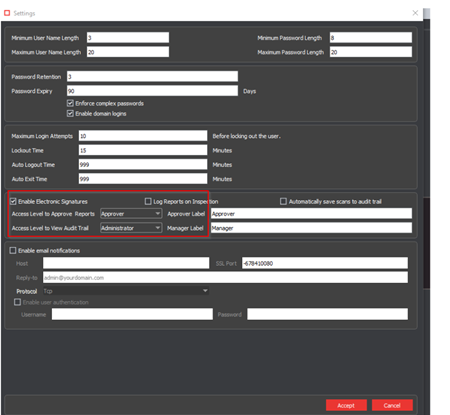Expand Access Level to View Audit Trail dropdown
The width and height of the screenshot is (450, 415).
pyautogui.click(x=131, y=228)
